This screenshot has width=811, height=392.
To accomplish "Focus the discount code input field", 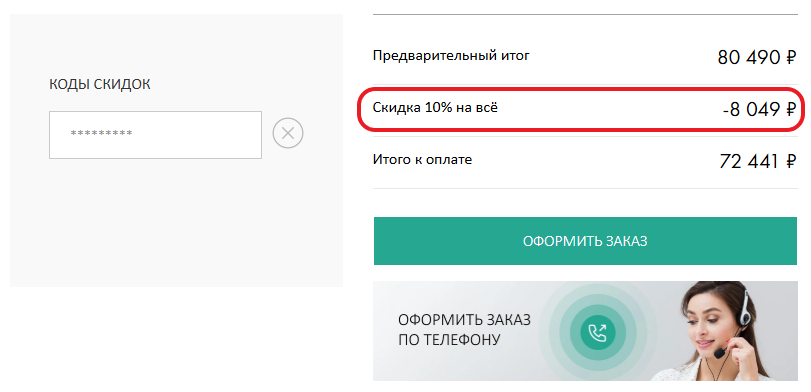I will click(155, 134).
